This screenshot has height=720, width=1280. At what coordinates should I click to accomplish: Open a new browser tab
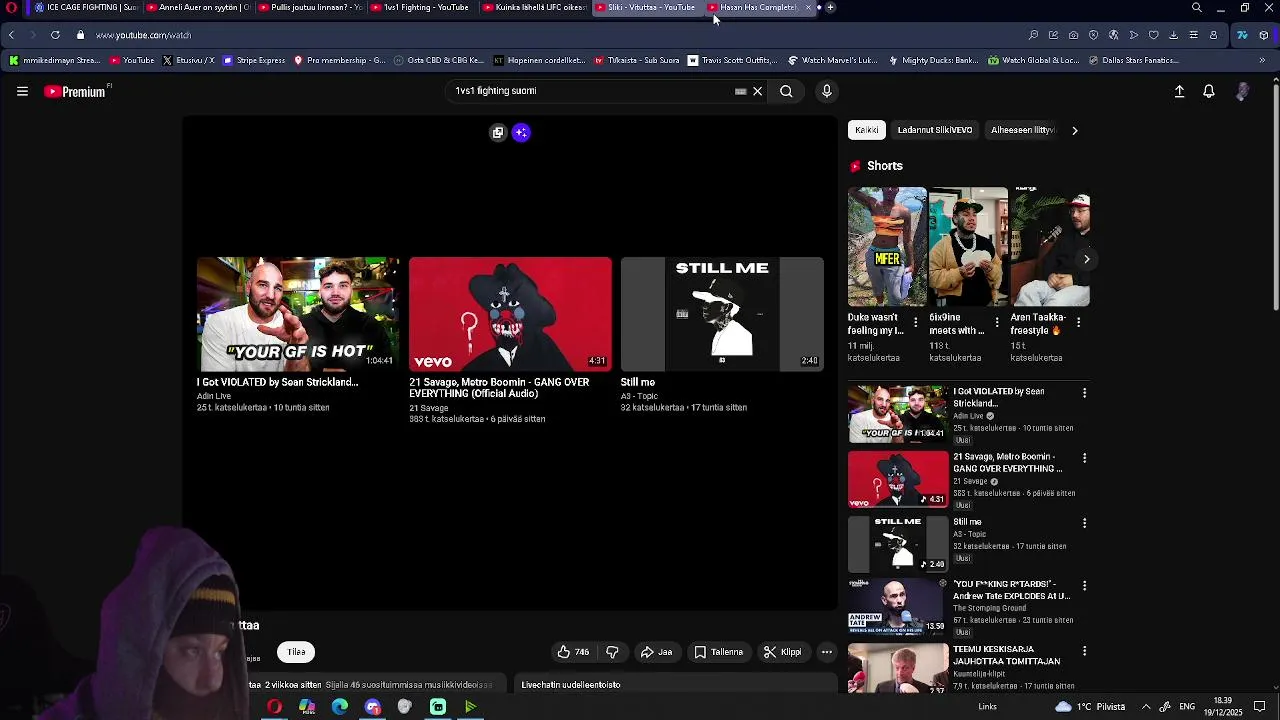tap(830, 7)
